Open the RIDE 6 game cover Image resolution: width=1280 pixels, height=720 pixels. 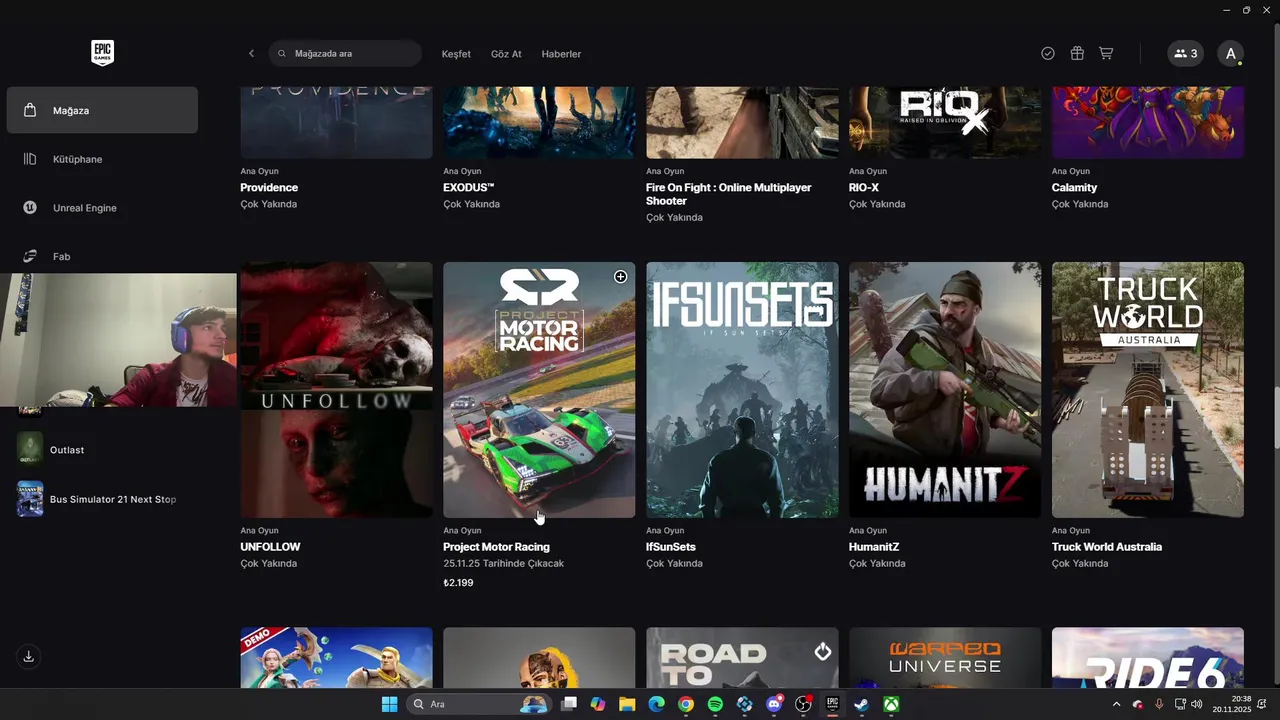tap(1148, 658)
